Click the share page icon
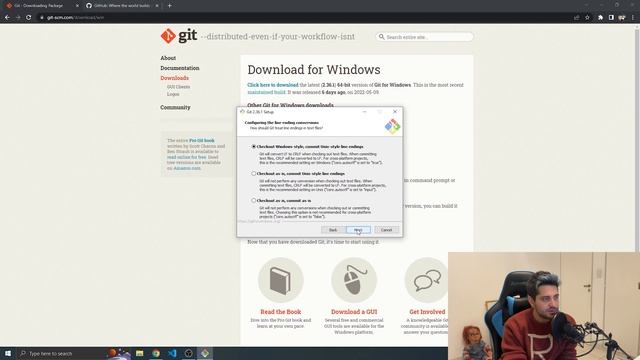Screen dimensions: 640x360 [x=577, y=18]
